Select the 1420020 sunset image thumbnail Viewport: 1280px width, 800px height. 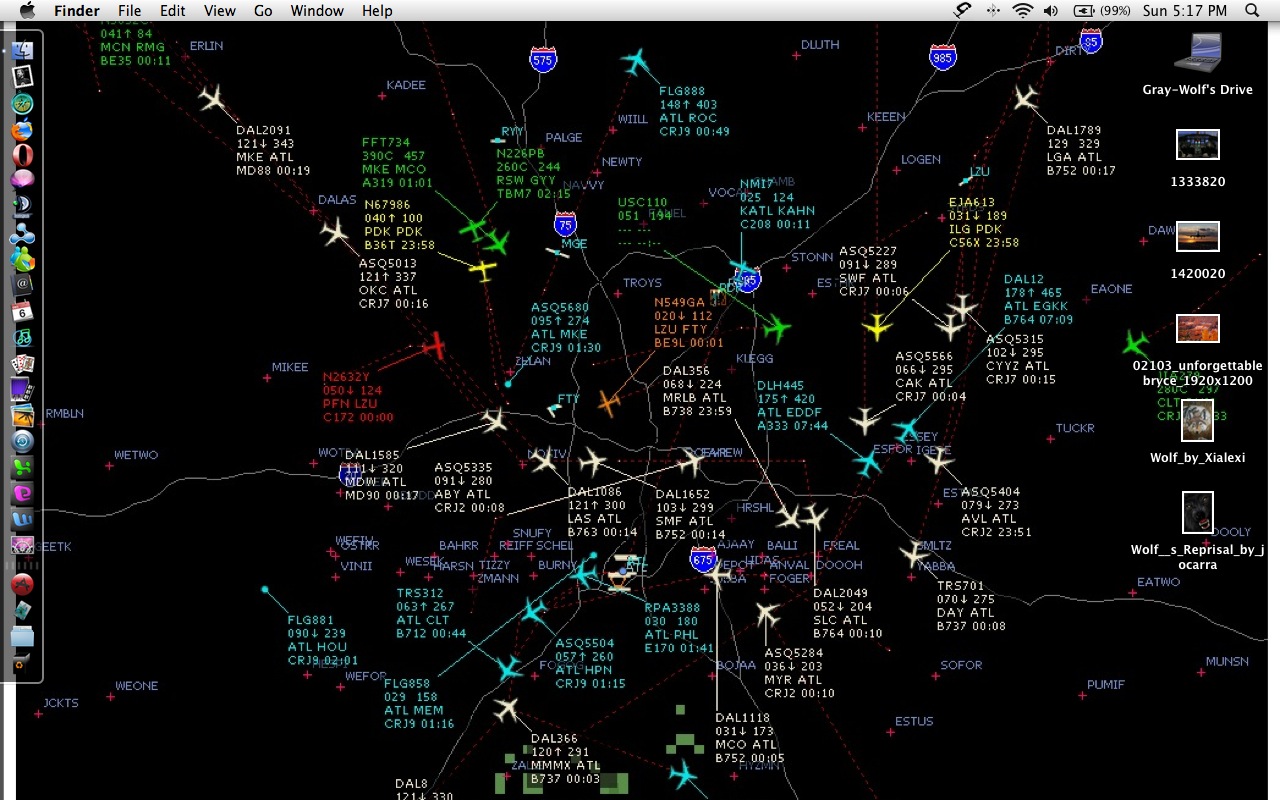1198,237
